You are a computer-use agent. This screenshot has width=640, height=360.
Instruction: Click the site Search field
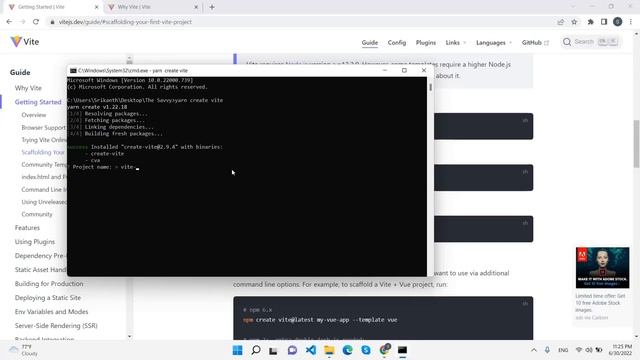tap(591, 42)
